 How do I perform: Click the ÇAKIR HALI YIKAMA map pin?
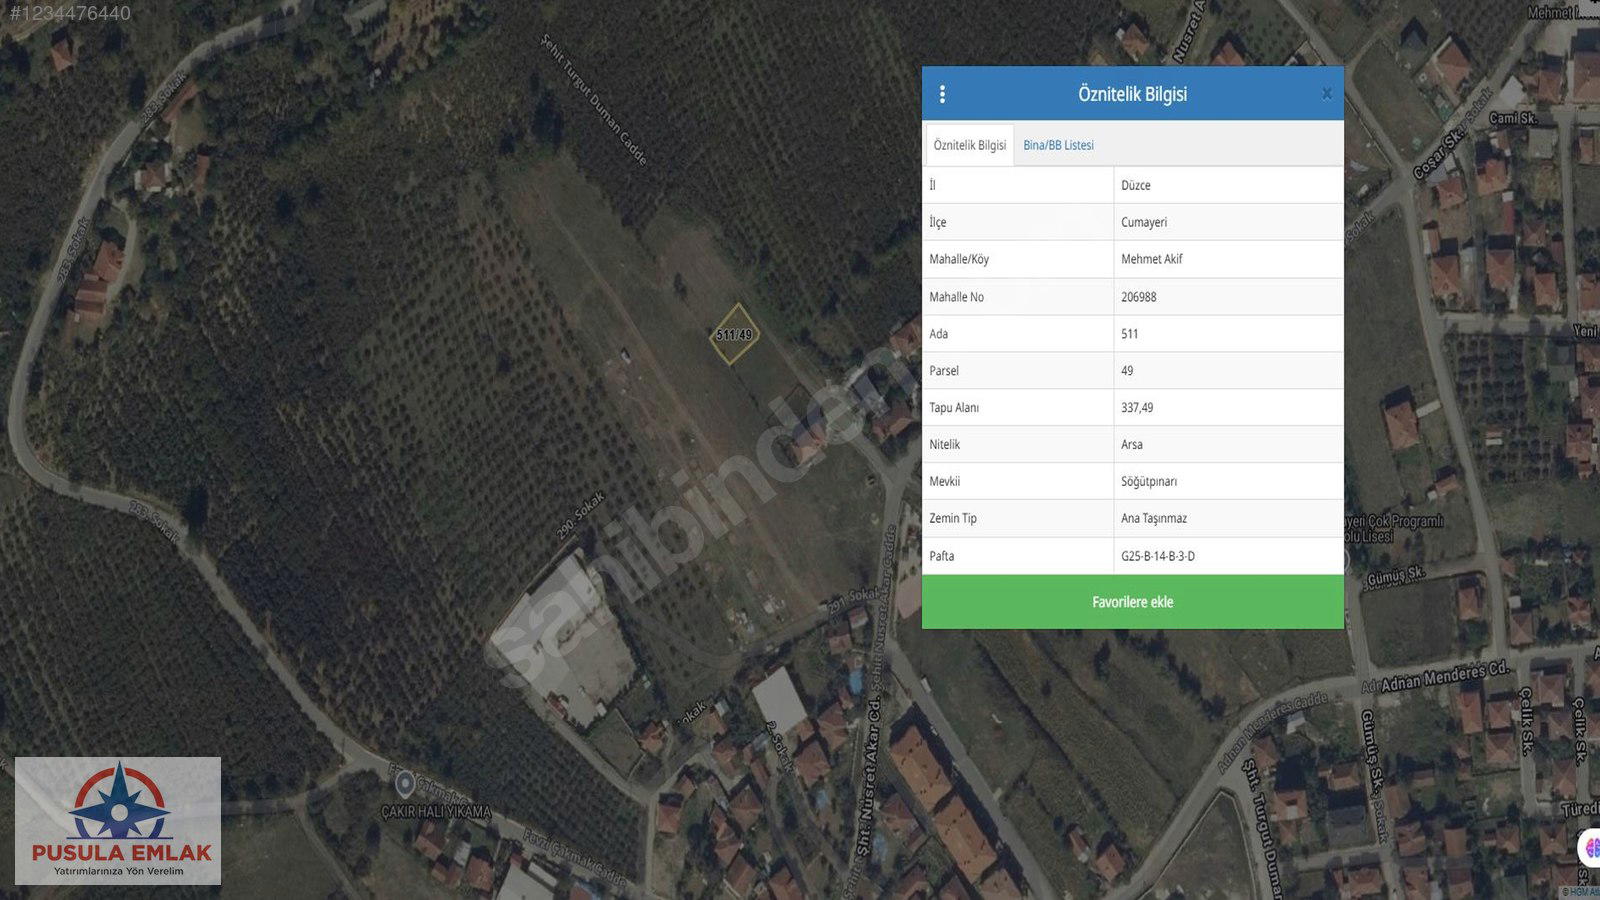(405, 783)
